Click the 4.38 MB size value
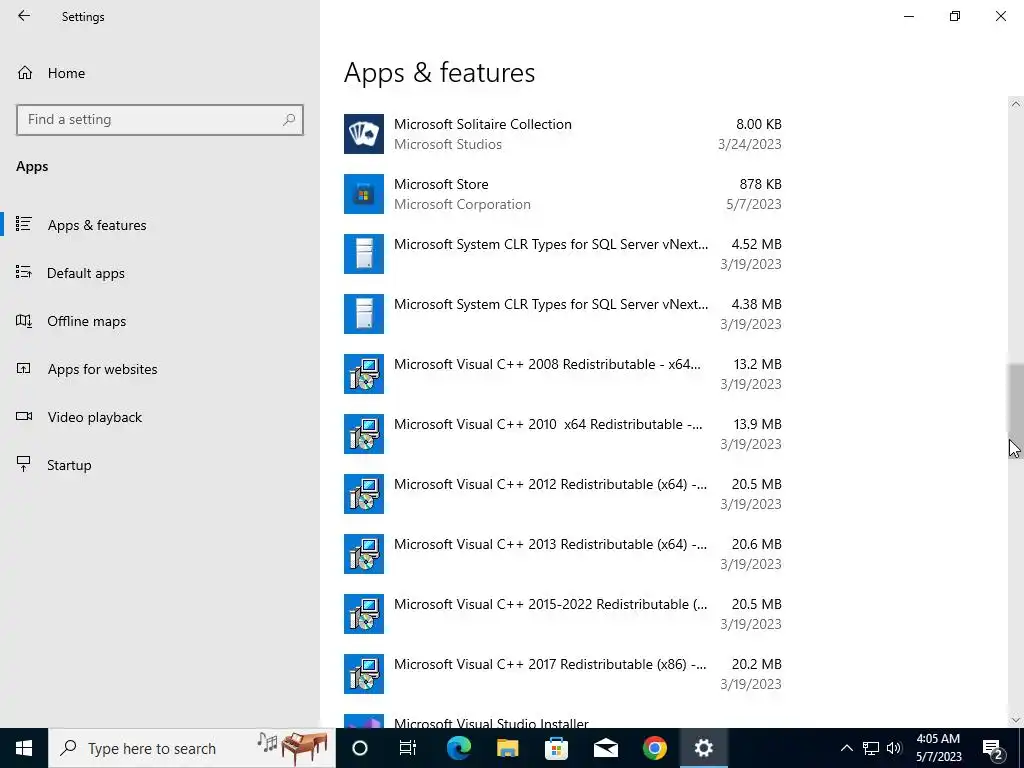1024x768 pixels. pyautogui.click(x=756, y=304)
